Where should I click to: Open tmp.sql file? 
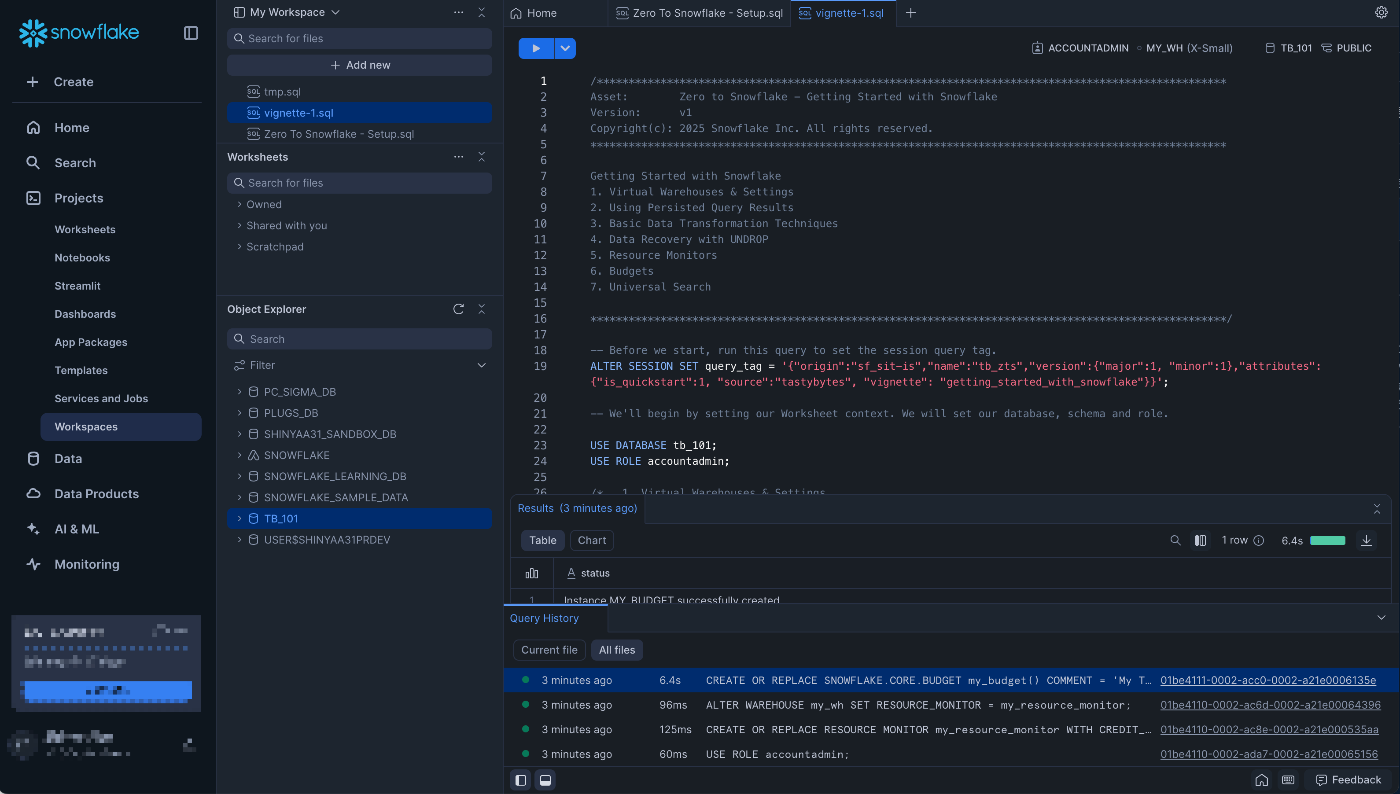[282, 92]
